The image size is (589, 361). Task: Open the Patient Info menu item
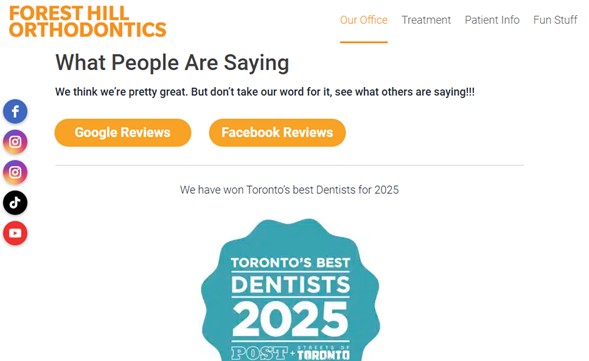click(x=492, y=20)
